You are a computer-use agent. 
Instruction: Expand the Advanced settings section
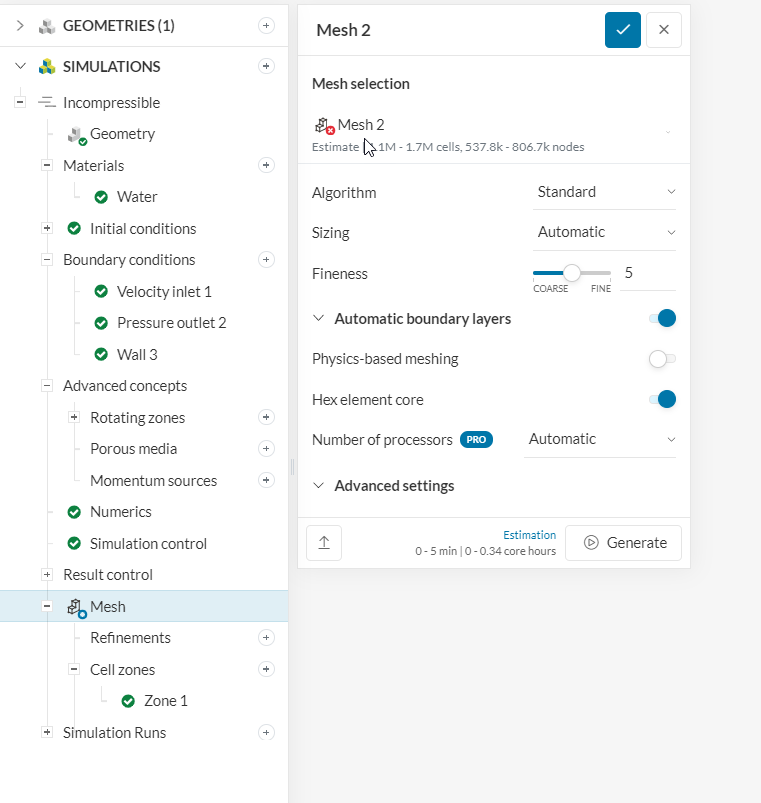click(393, 486)
